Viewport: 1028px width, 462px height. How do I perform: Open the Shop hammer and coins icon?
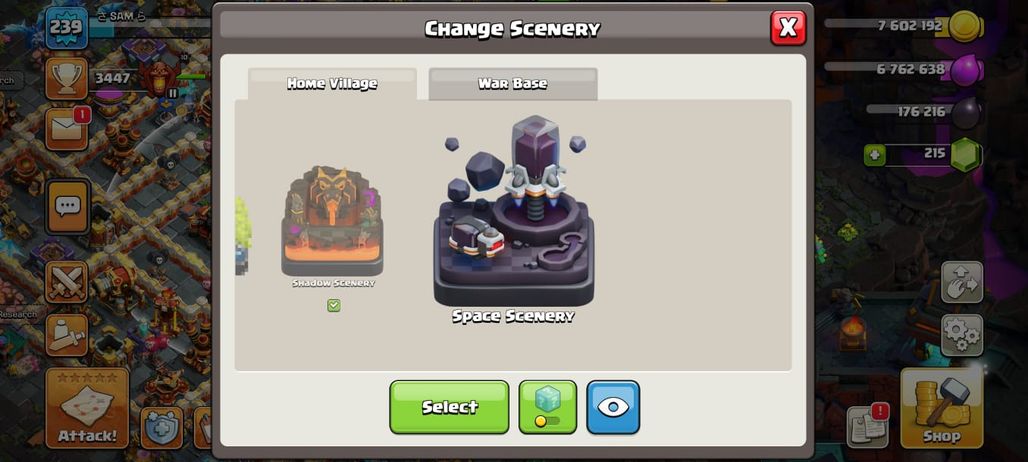[941, 408]
